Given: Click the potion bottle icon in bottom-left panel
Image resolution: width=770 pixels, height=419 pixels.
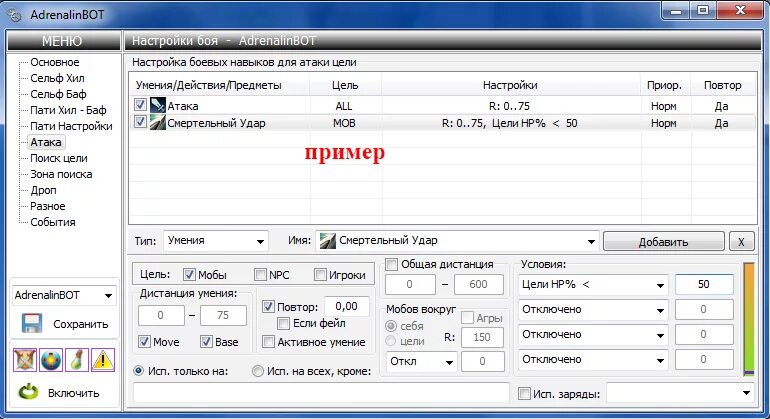Looking at the screenshot, I should (77, 360).
